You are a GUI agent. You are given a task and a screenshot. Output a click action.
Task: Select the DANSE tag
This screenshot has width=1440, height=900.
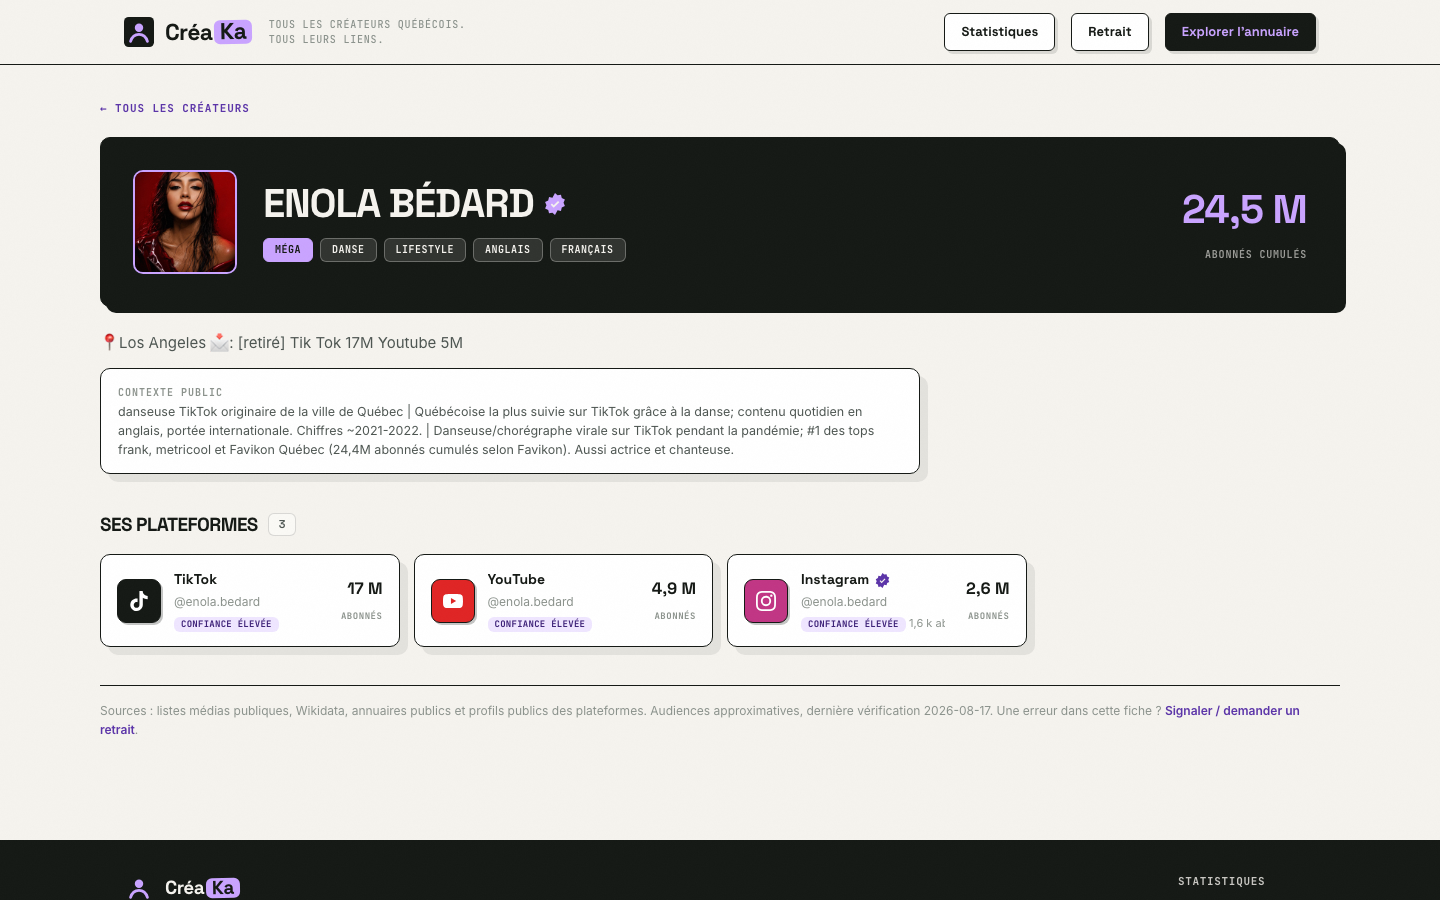pos(348,250)
